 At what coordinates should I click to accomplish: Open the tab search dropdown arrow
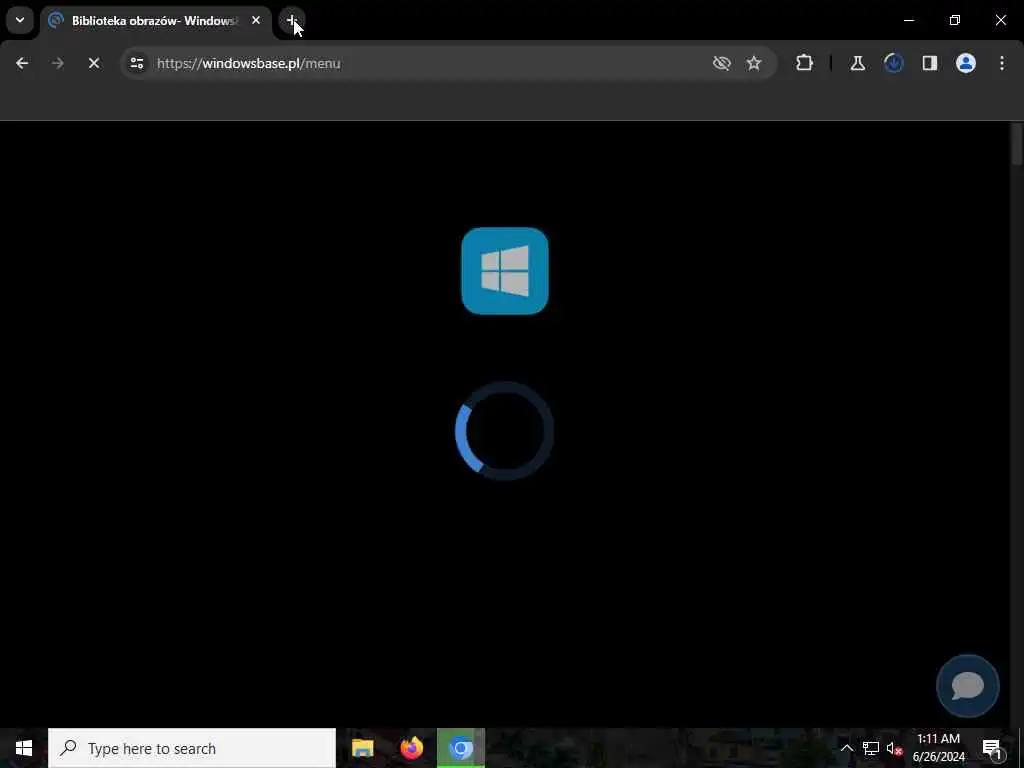(x=20, y=20)
